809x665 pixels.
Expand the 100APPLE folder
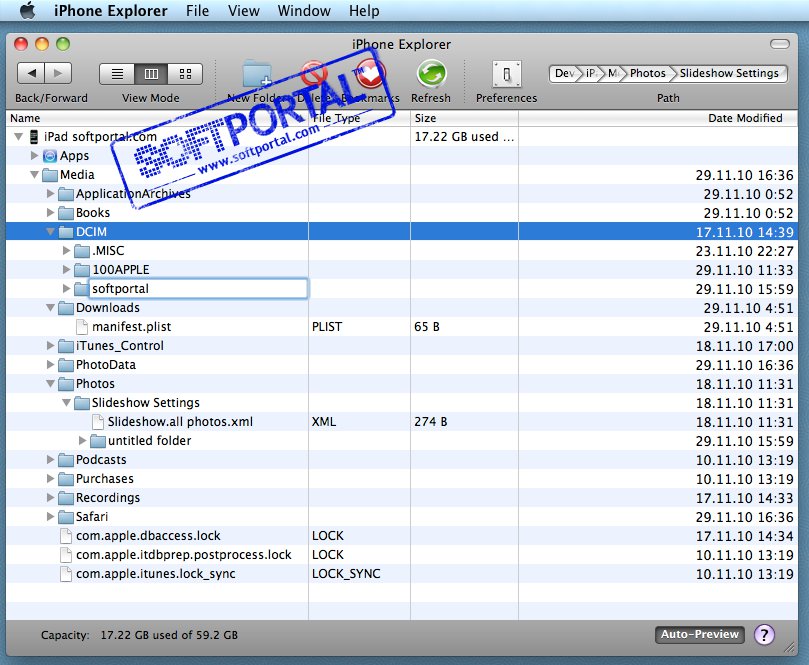click(66, 269)
